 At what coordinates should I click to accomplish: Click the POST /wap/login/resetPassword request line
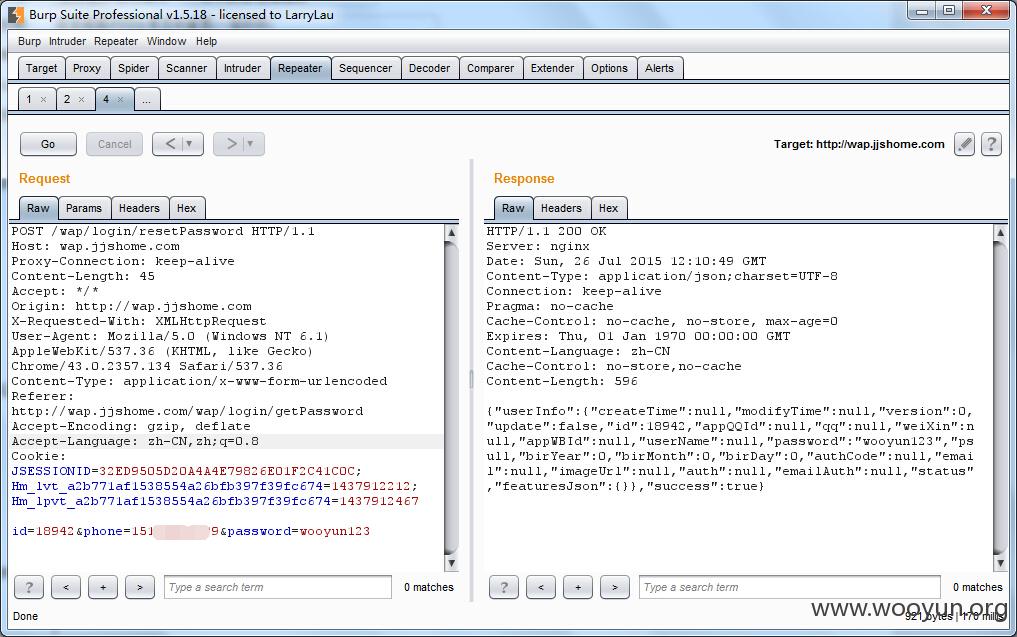(163, 231)
